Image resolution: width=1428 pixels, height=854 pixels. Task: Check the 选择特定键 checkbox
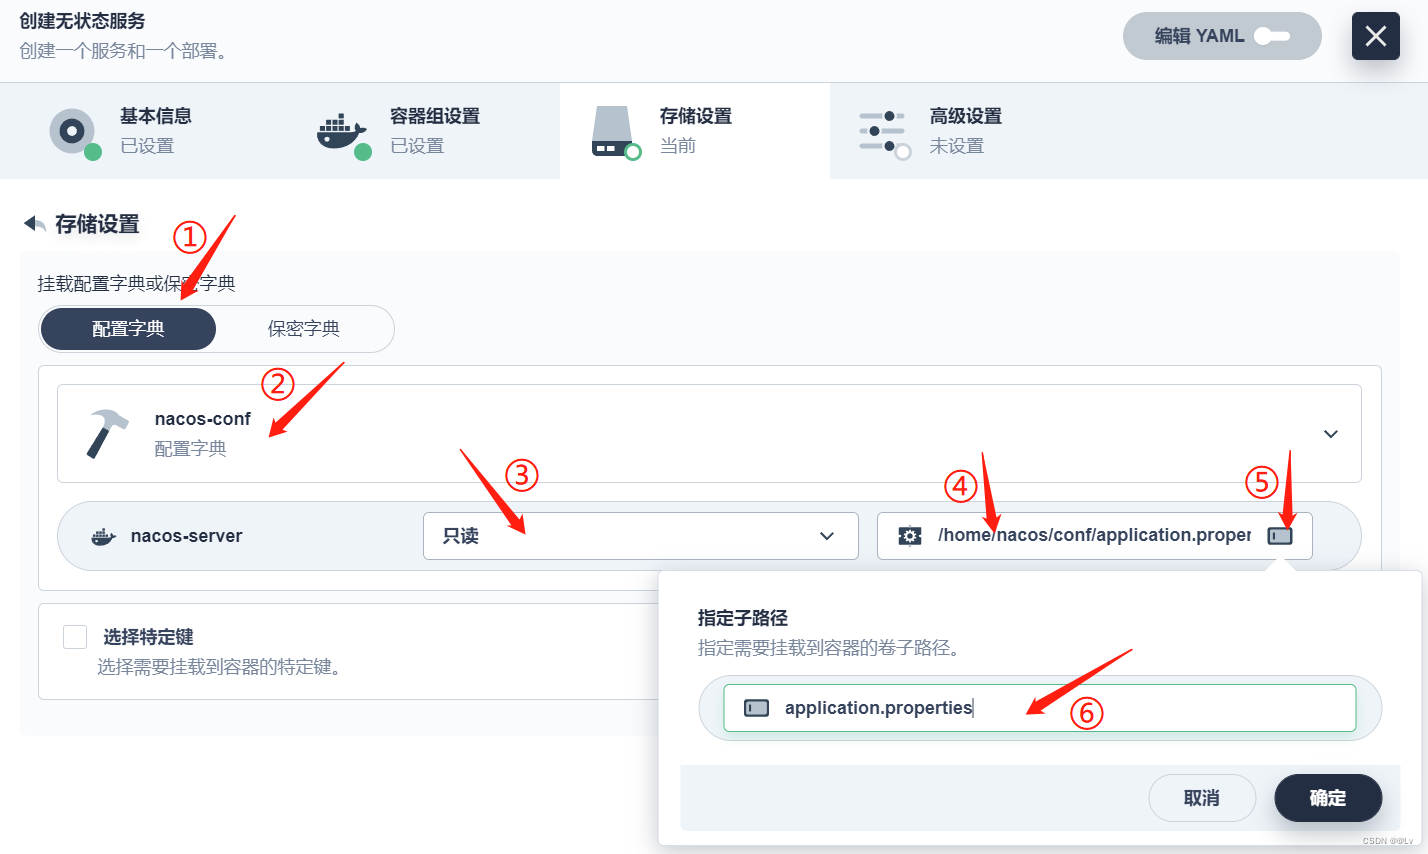(75, 637)
